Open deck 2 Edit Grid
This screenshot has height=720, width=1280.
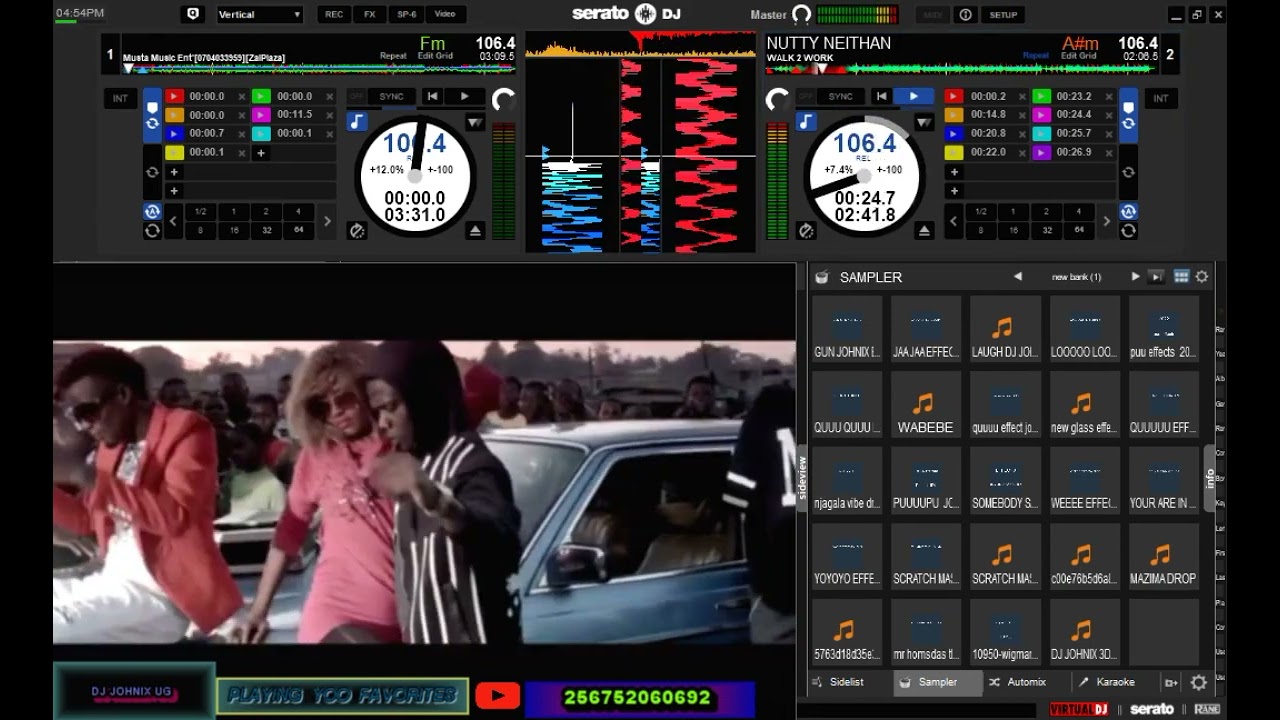tap(1079, 56)
